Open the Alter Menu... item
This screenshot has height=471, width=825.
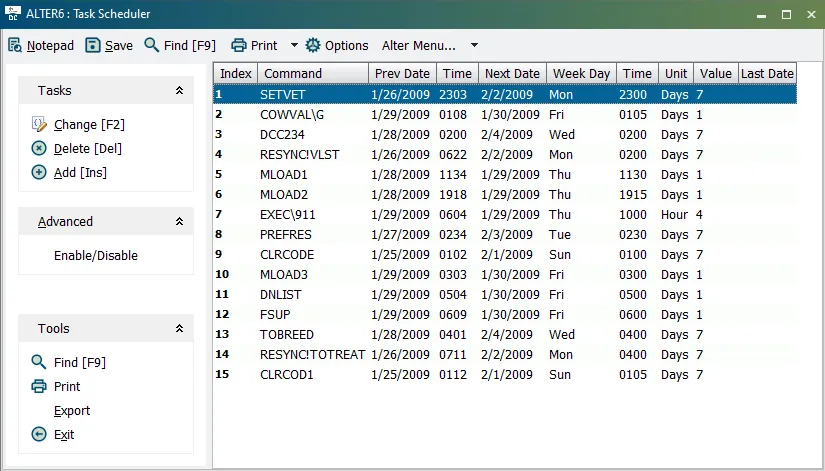tap(419, 46)
